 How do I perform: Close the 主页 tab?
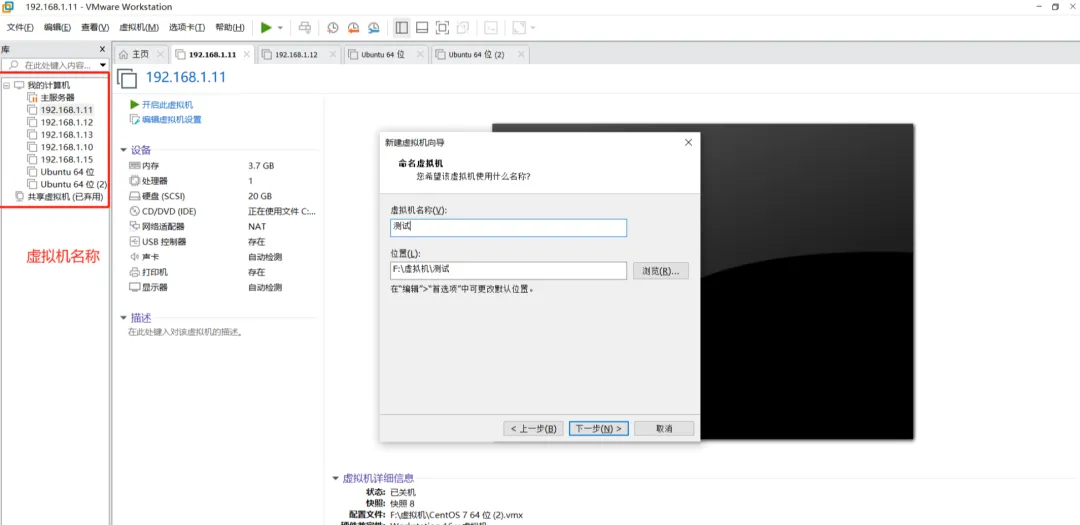click(x=160, y=54)
